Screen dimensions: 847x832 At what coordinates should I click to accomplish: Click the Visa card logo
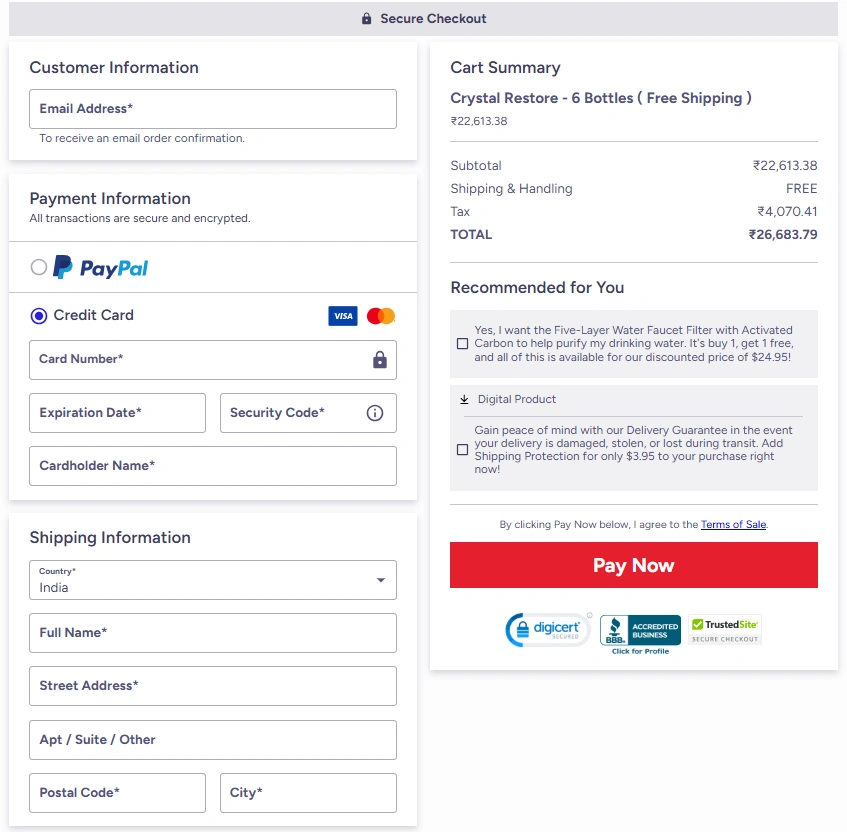click(342, 316)
